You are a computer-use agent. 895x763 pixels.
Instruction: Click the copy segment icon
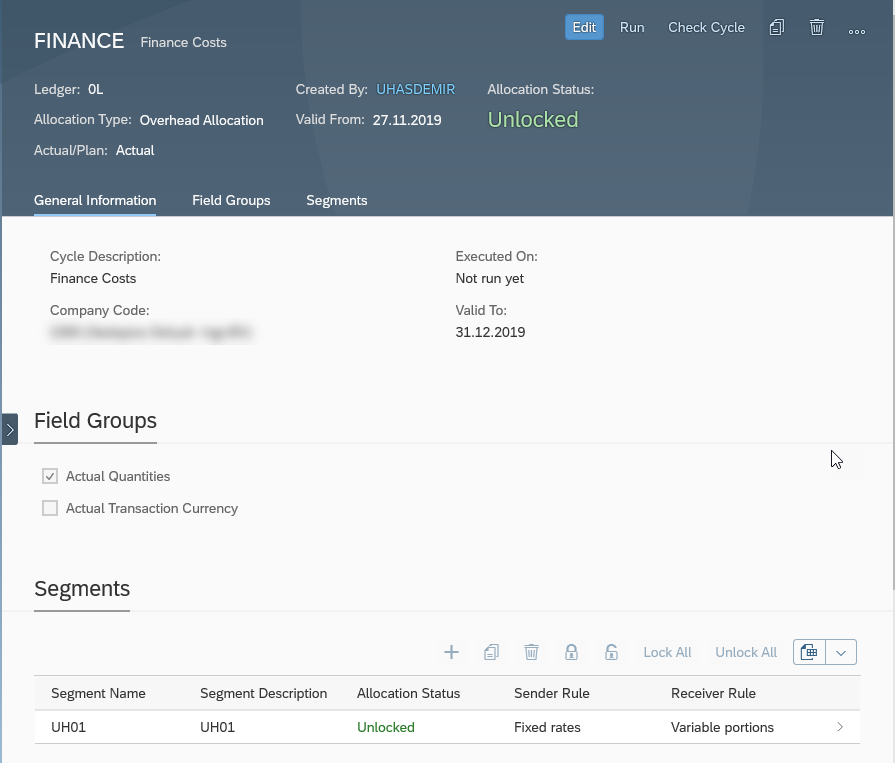click(x=491, y=652)
